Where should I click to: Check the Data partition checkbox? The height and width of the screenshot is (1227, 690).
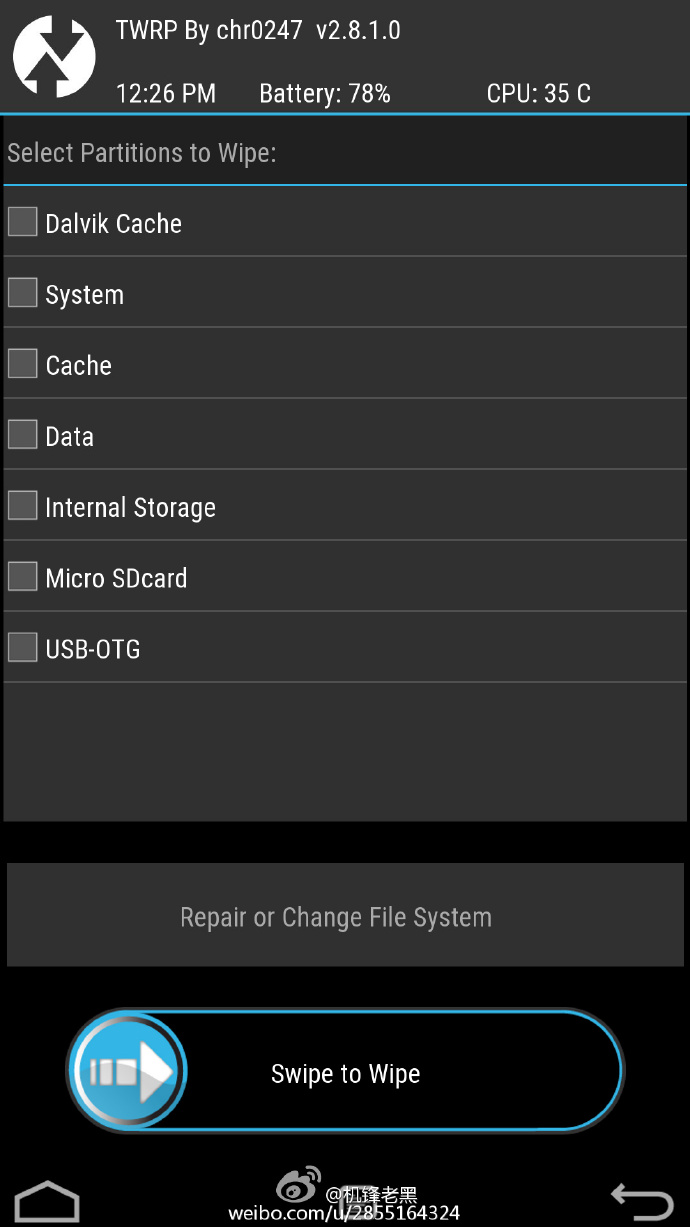22,434
